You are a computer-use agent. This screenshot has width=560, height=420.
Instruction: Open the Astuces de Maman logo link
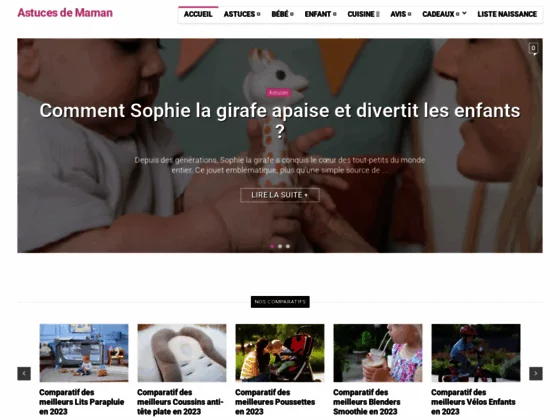click(x=65, y=13)
